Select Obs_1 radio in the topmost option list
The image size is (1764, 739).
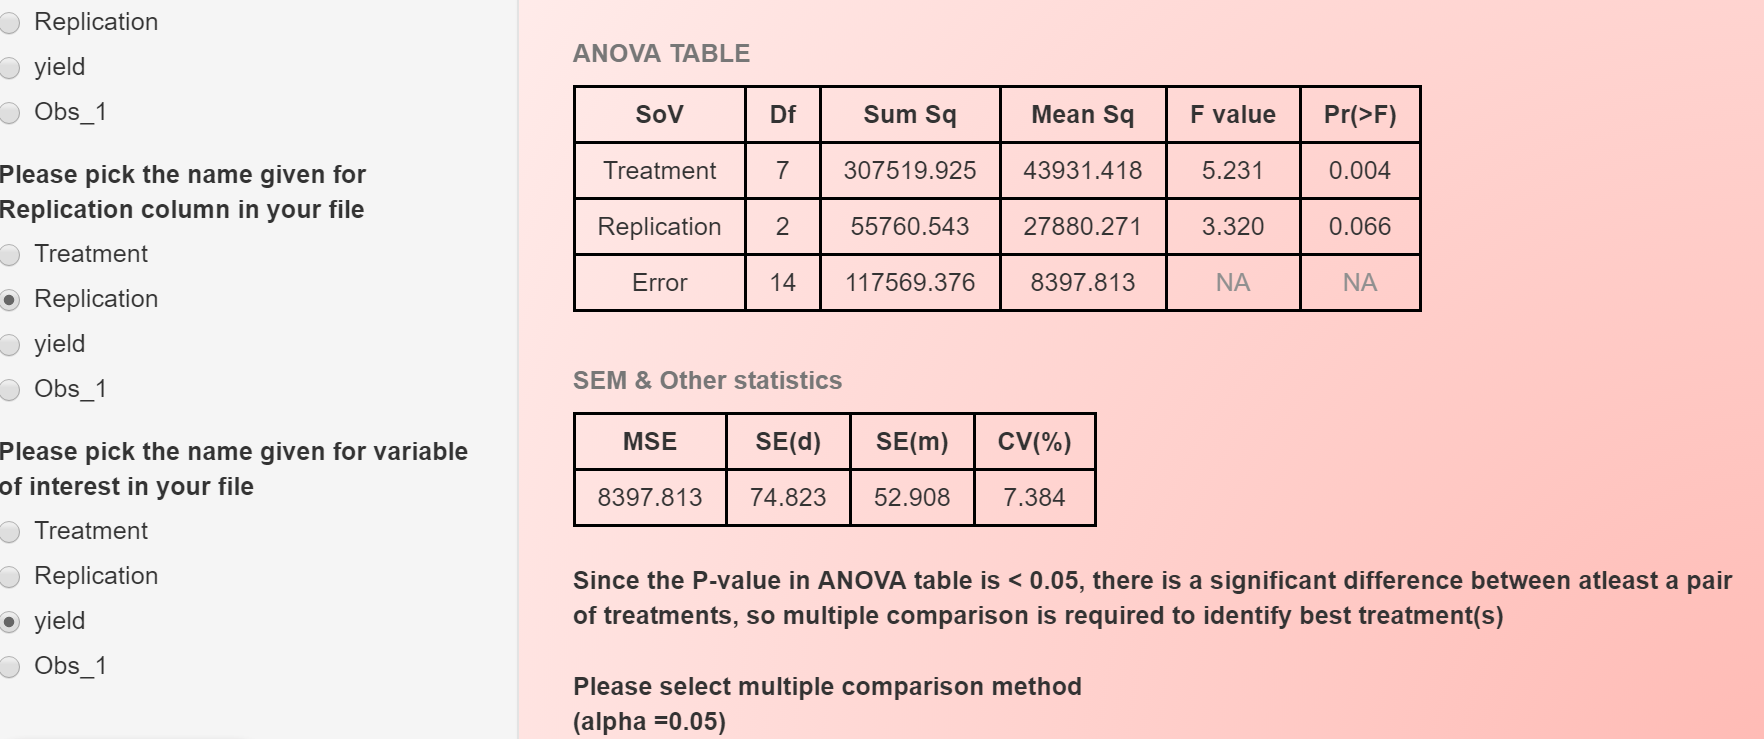10,113
